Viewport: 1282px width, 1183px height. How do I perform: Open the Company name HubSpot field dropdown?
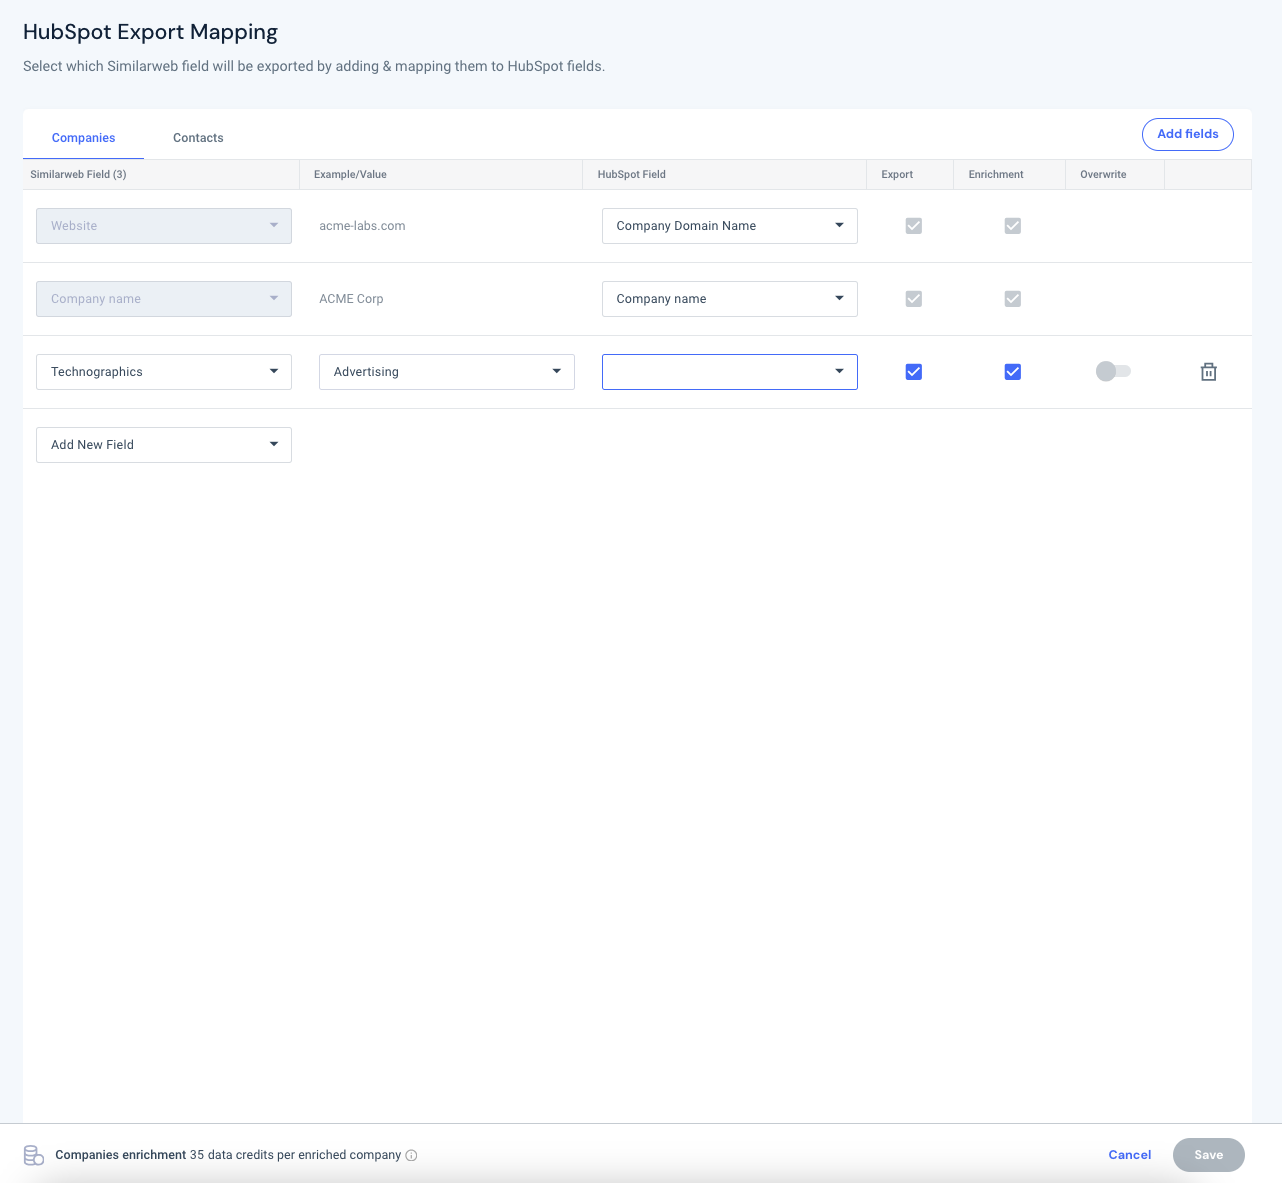730,299
